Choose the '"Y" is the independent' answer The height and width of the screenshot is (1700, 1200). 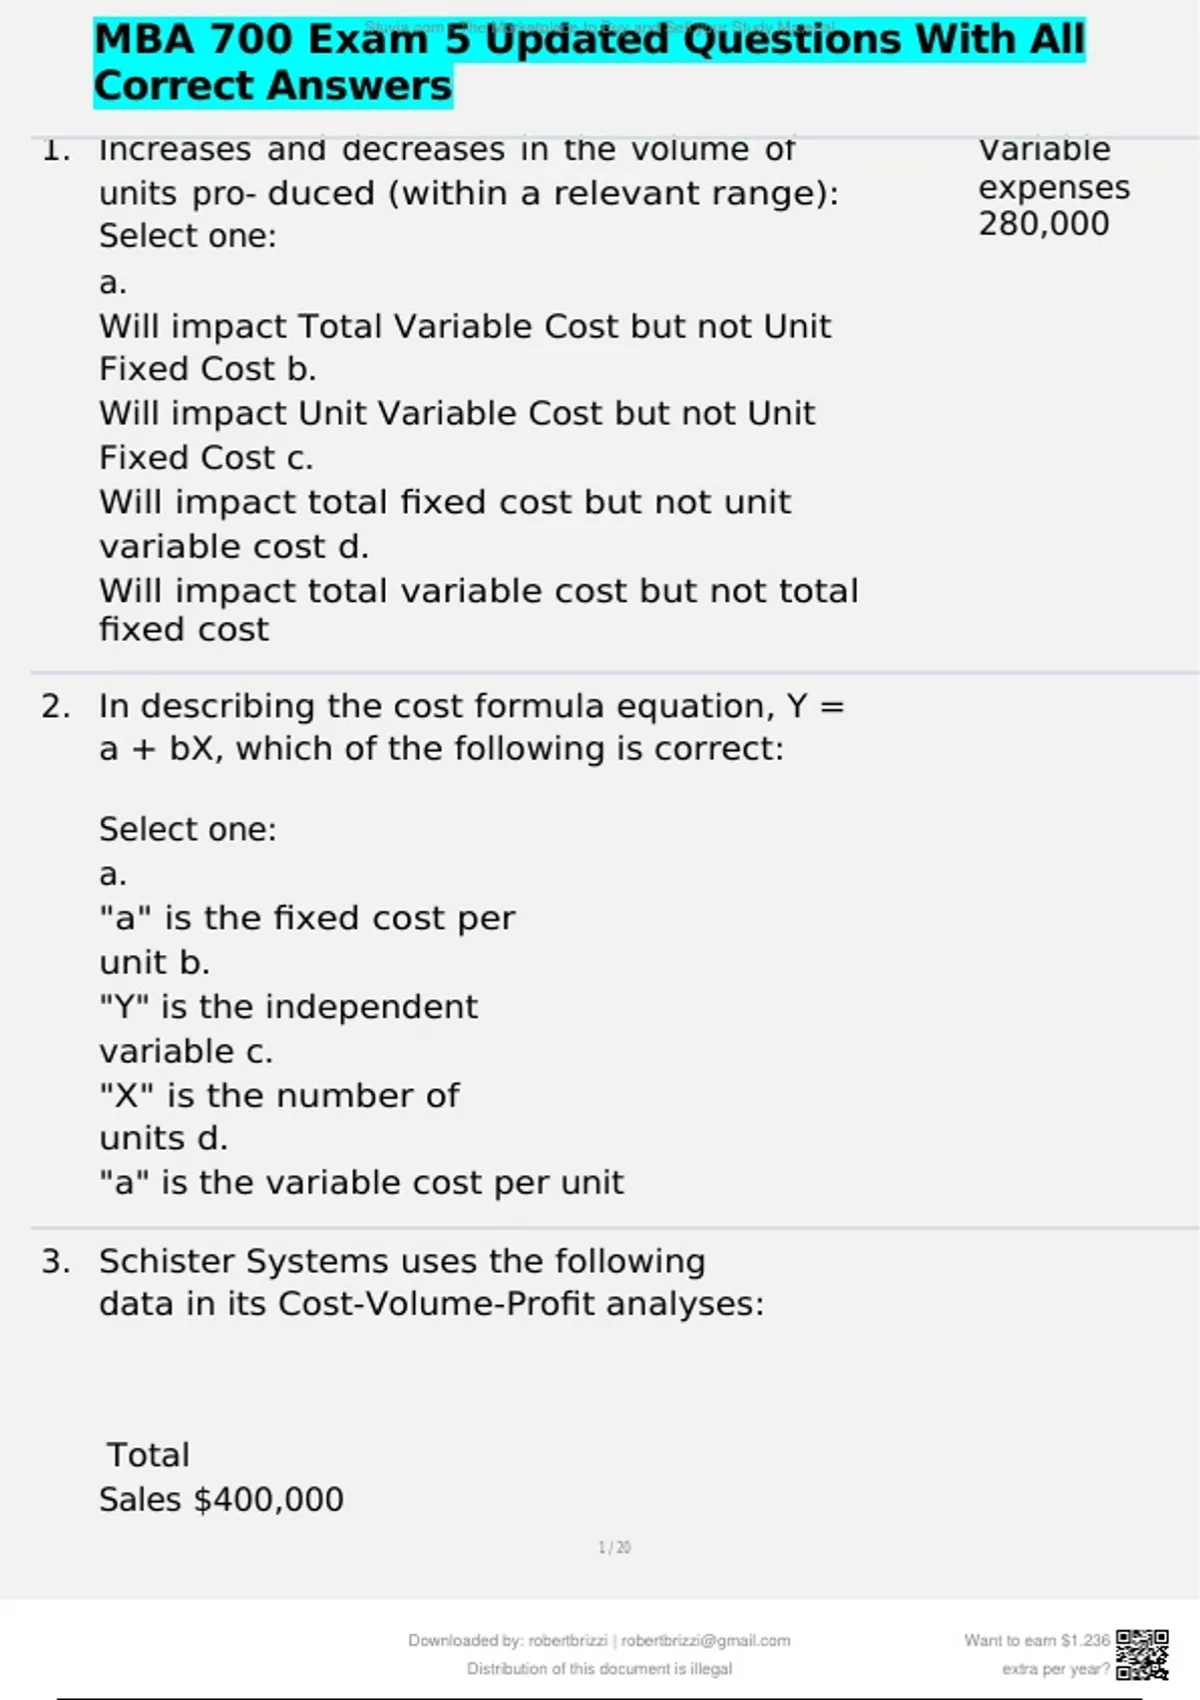[x=288, y=1007]
